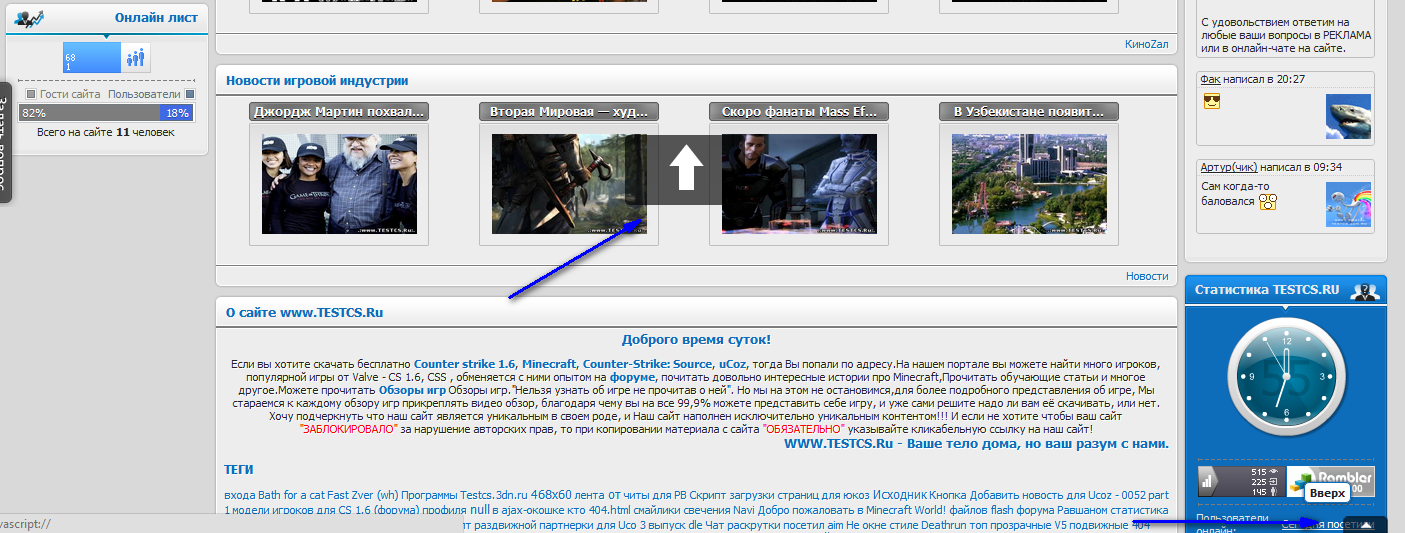Screen dimensions: 1405x533
Task: Click the dark counter badge showing 515, 225, 145
Action: pyautogui.click(x=1241, y=482)
